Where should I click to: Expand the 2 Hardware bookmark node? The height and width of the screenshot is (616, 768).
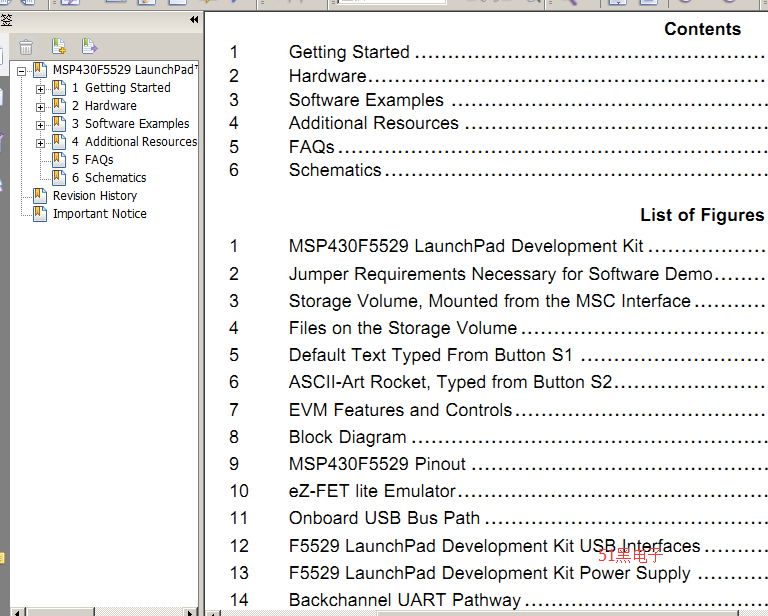41,108
